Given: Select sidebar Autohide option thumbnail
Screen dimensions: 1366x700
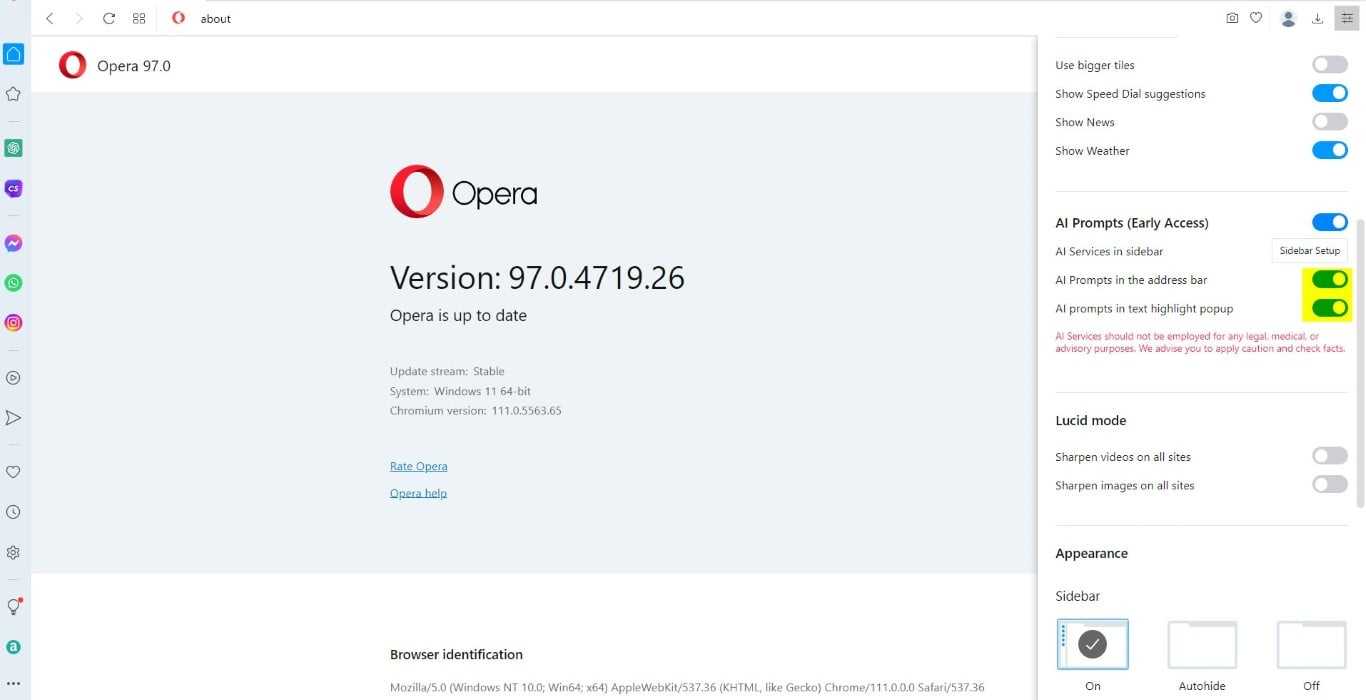Looking at the screenshot, I should coord(1202,644).
